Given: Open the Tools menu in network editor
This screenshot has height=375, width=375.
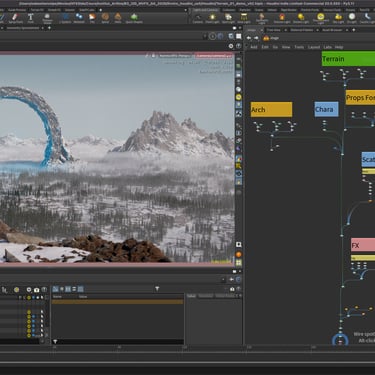Looking at the screenshot, I should [x=299, y=47].
